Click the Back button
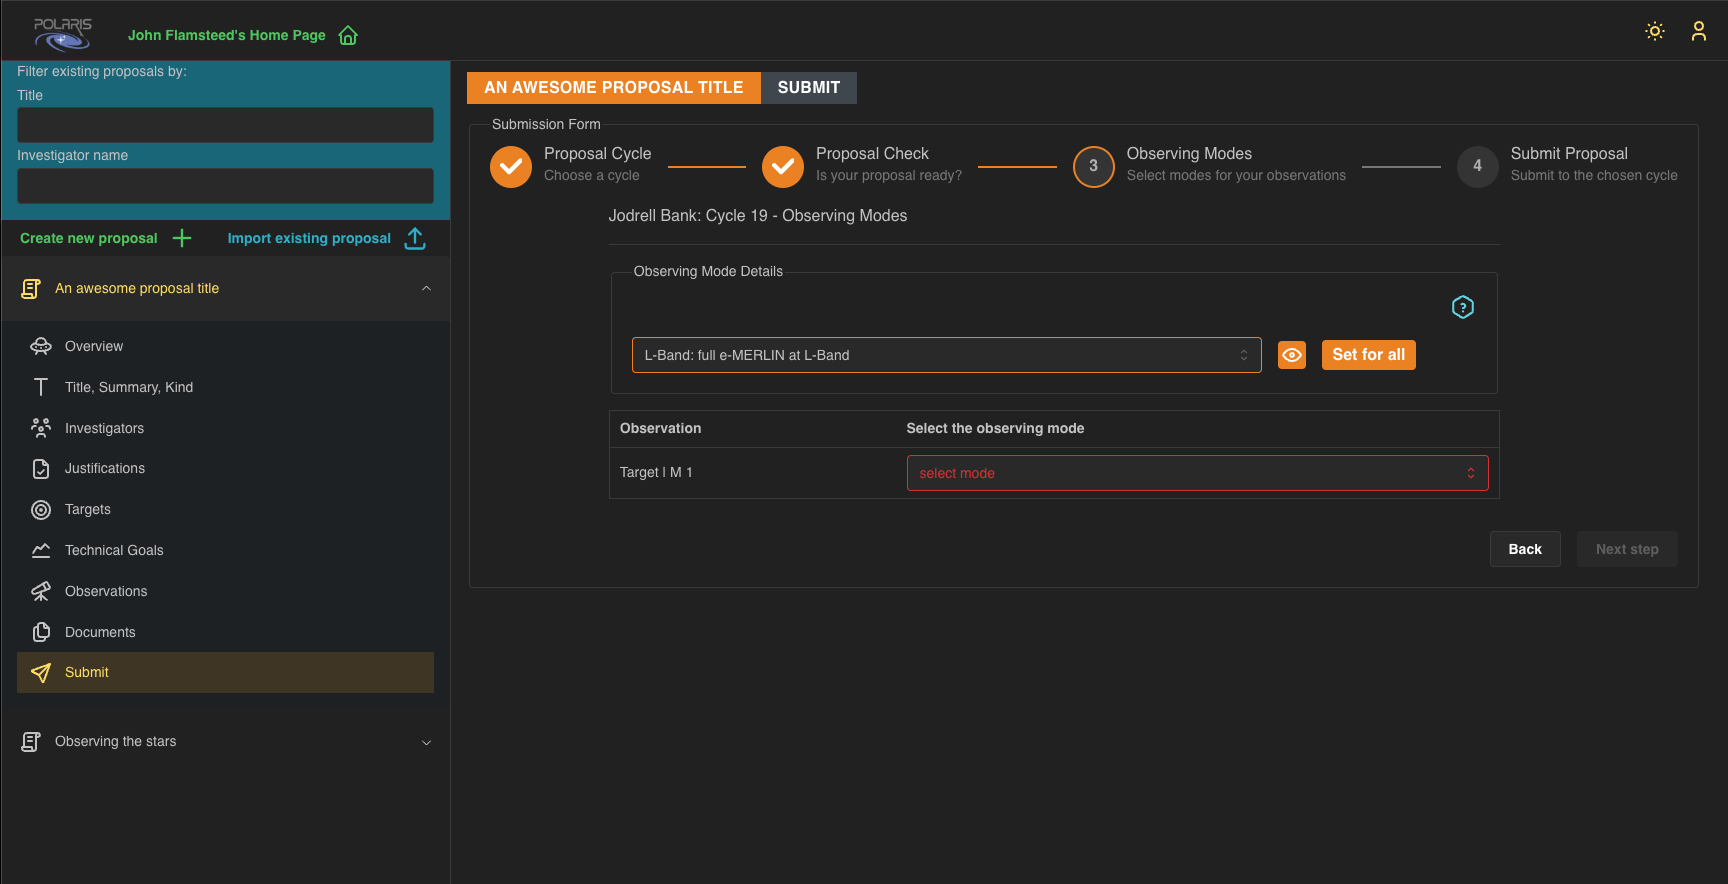Viewport: 1728px width, 884px height. pyautogui.click(x=1524, y=549)
